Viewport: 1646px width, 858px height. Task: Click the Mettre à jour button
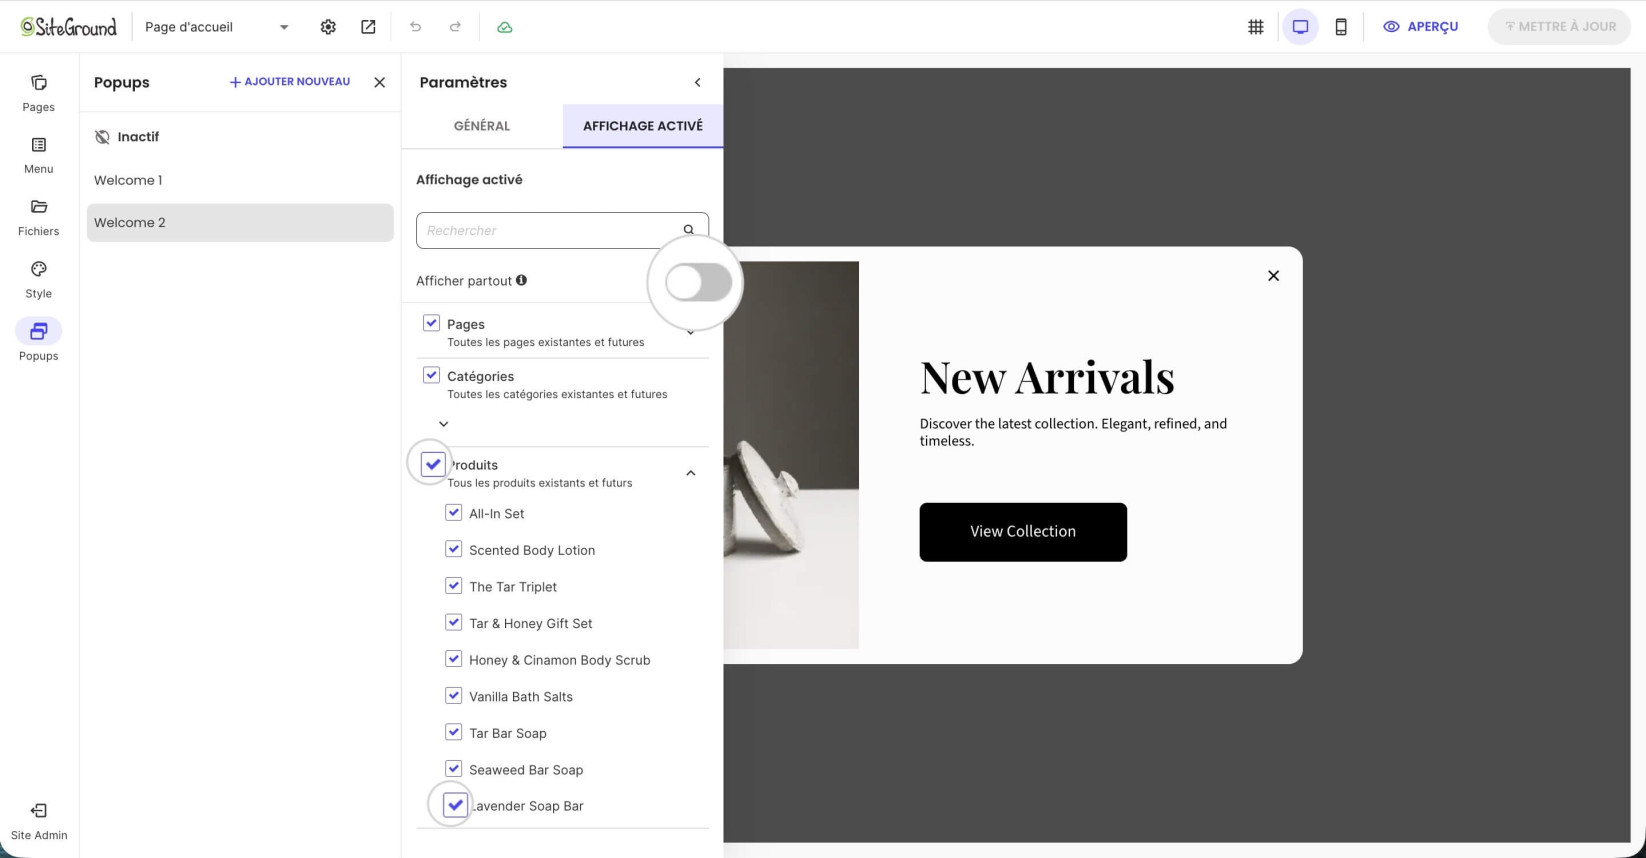click(x=1559, y=27)
